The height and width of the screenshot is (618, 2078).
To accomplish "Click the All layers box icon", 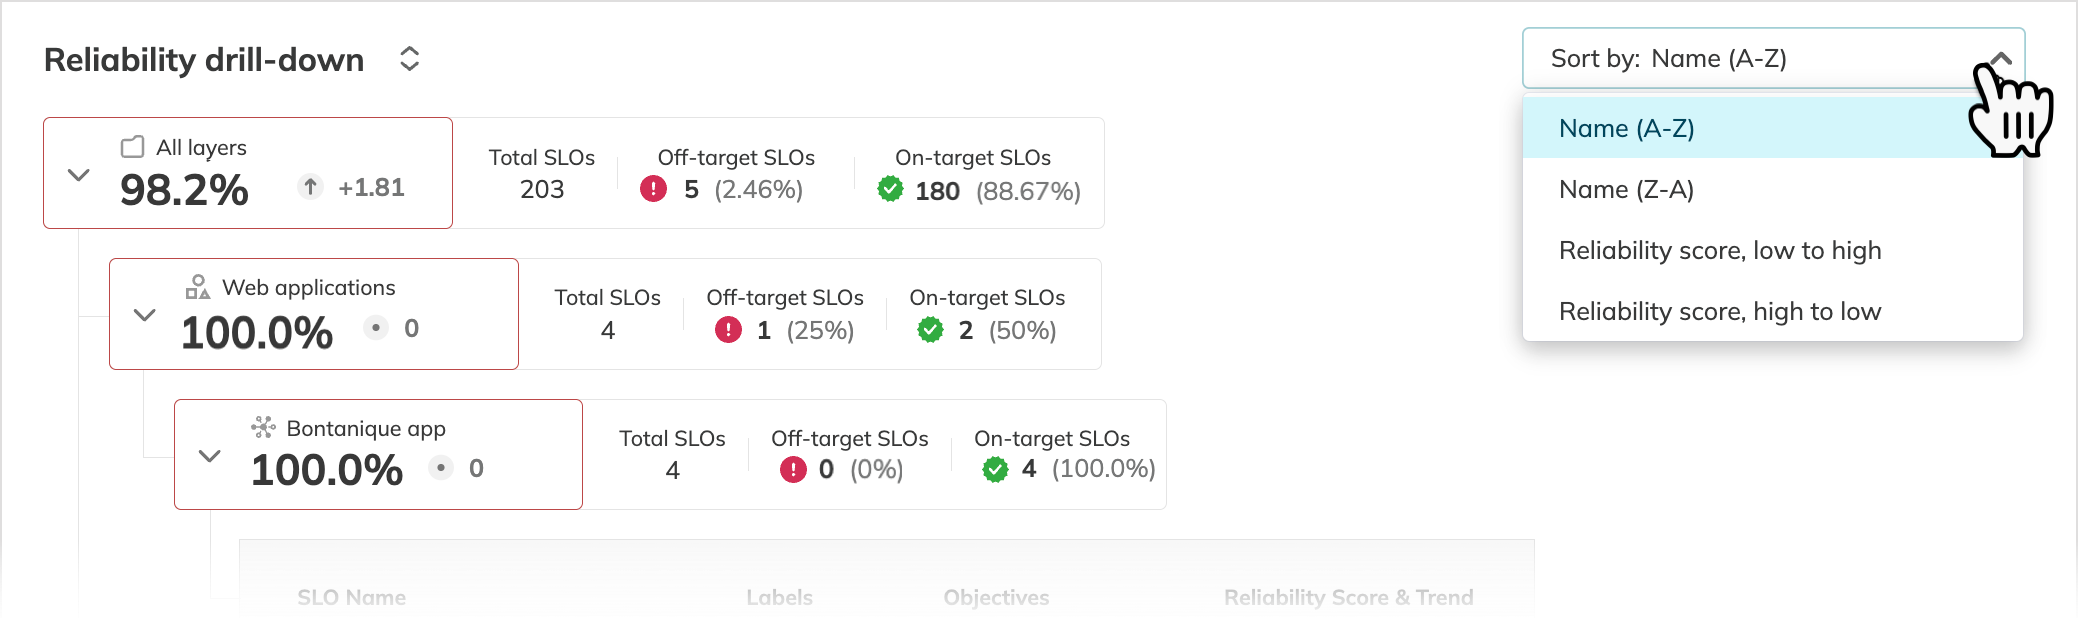I will click(133, 146).
